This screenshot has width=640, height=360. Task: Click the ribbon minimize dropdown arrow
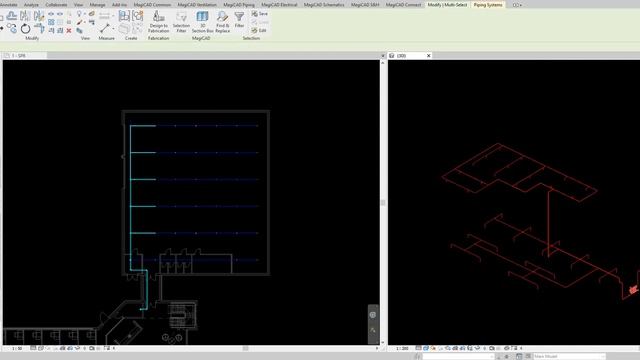[517, 5]
